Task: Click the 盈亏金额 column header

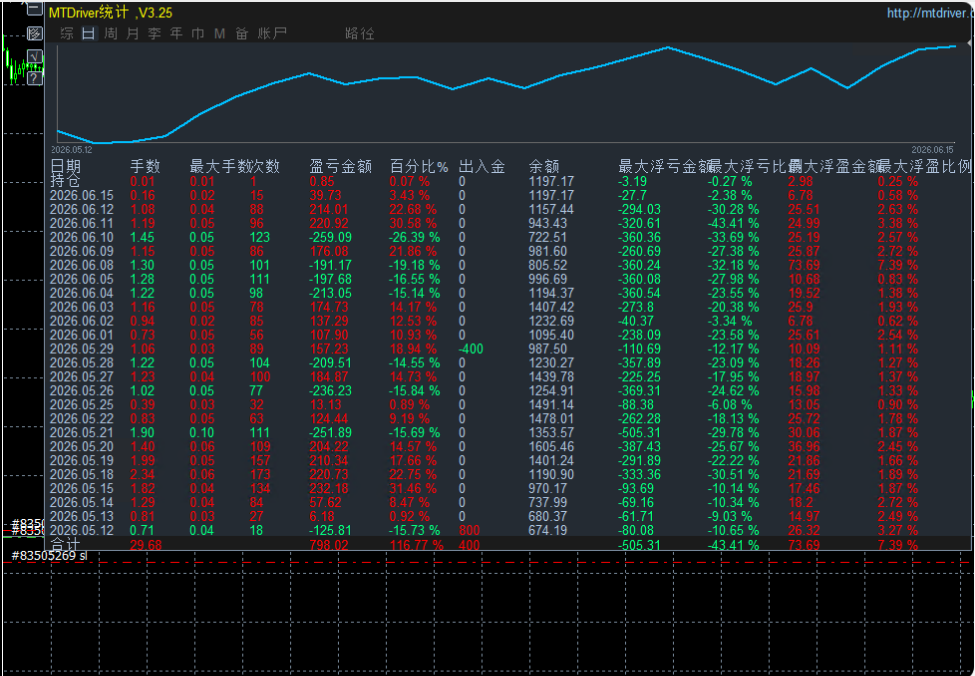Action: [341, 167]
